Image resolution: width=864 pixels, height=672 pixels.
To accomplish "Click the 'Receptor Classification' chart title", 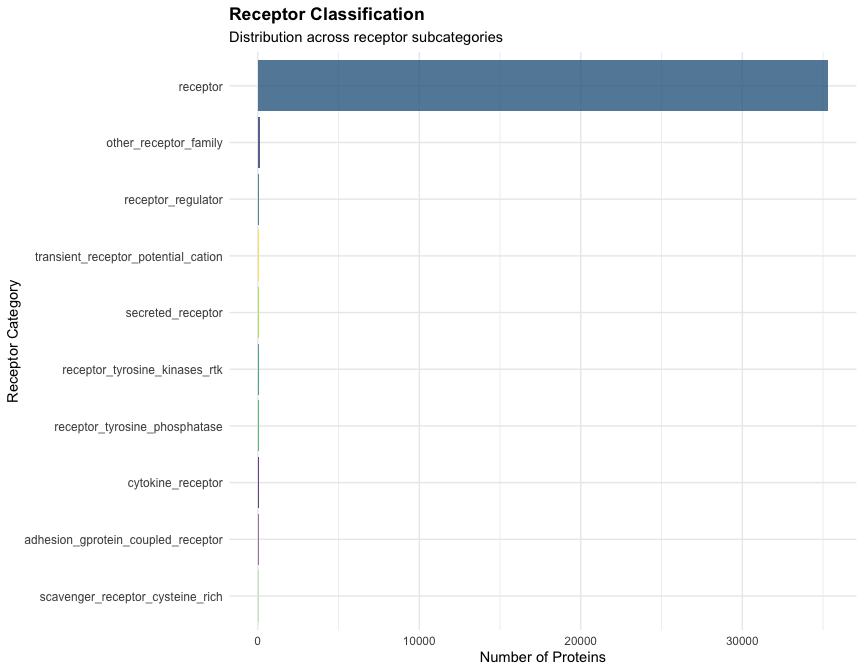I will [x=327, y=14].
